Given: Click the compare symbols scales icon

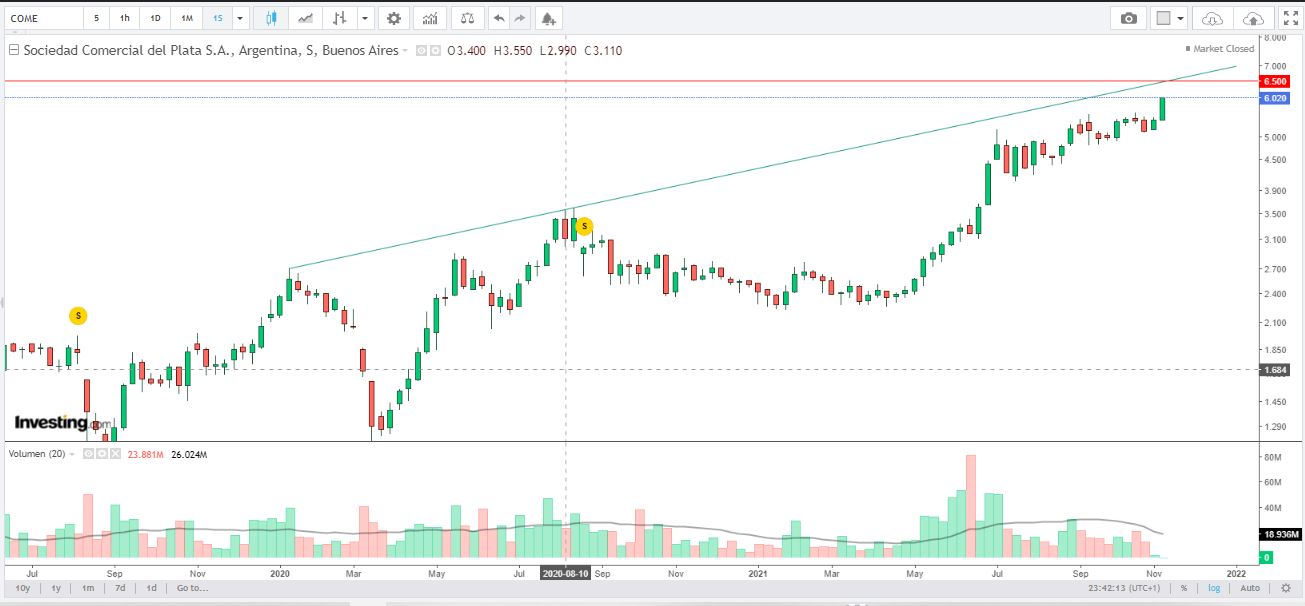Looking at the screenshot, I should (466, 18).
